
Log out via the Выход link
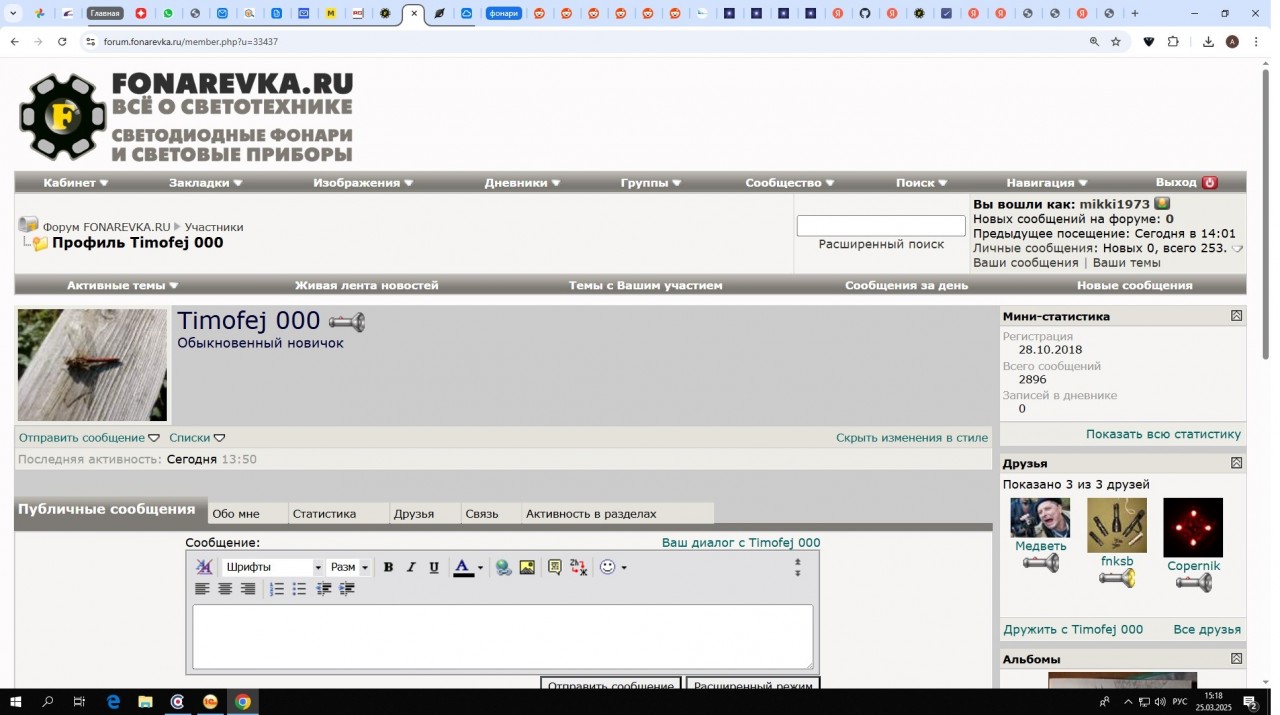[1186, 183]
